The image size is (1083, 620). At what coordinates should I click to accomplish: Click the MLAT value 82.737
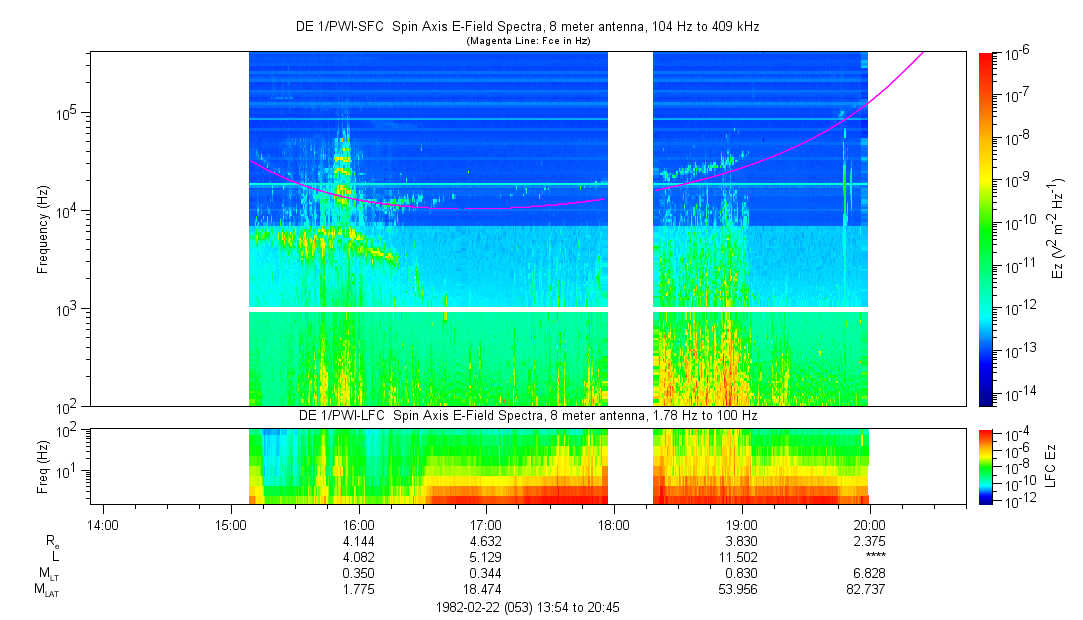(865, 590)
